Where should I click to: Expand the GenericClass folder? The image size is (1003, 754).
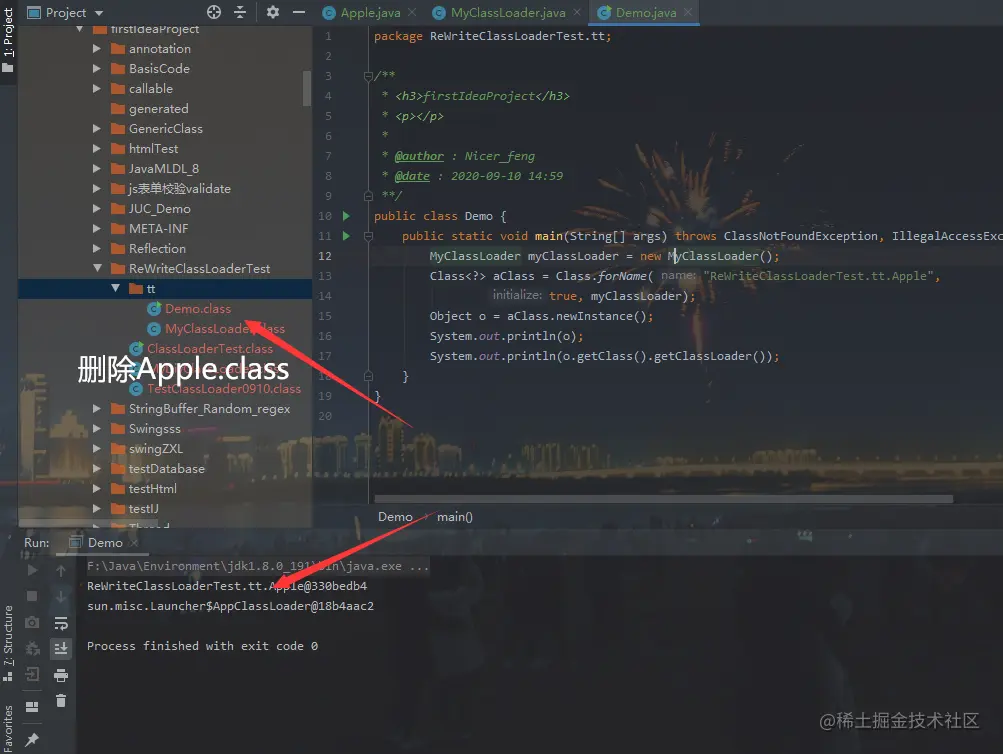coord(97,129)
